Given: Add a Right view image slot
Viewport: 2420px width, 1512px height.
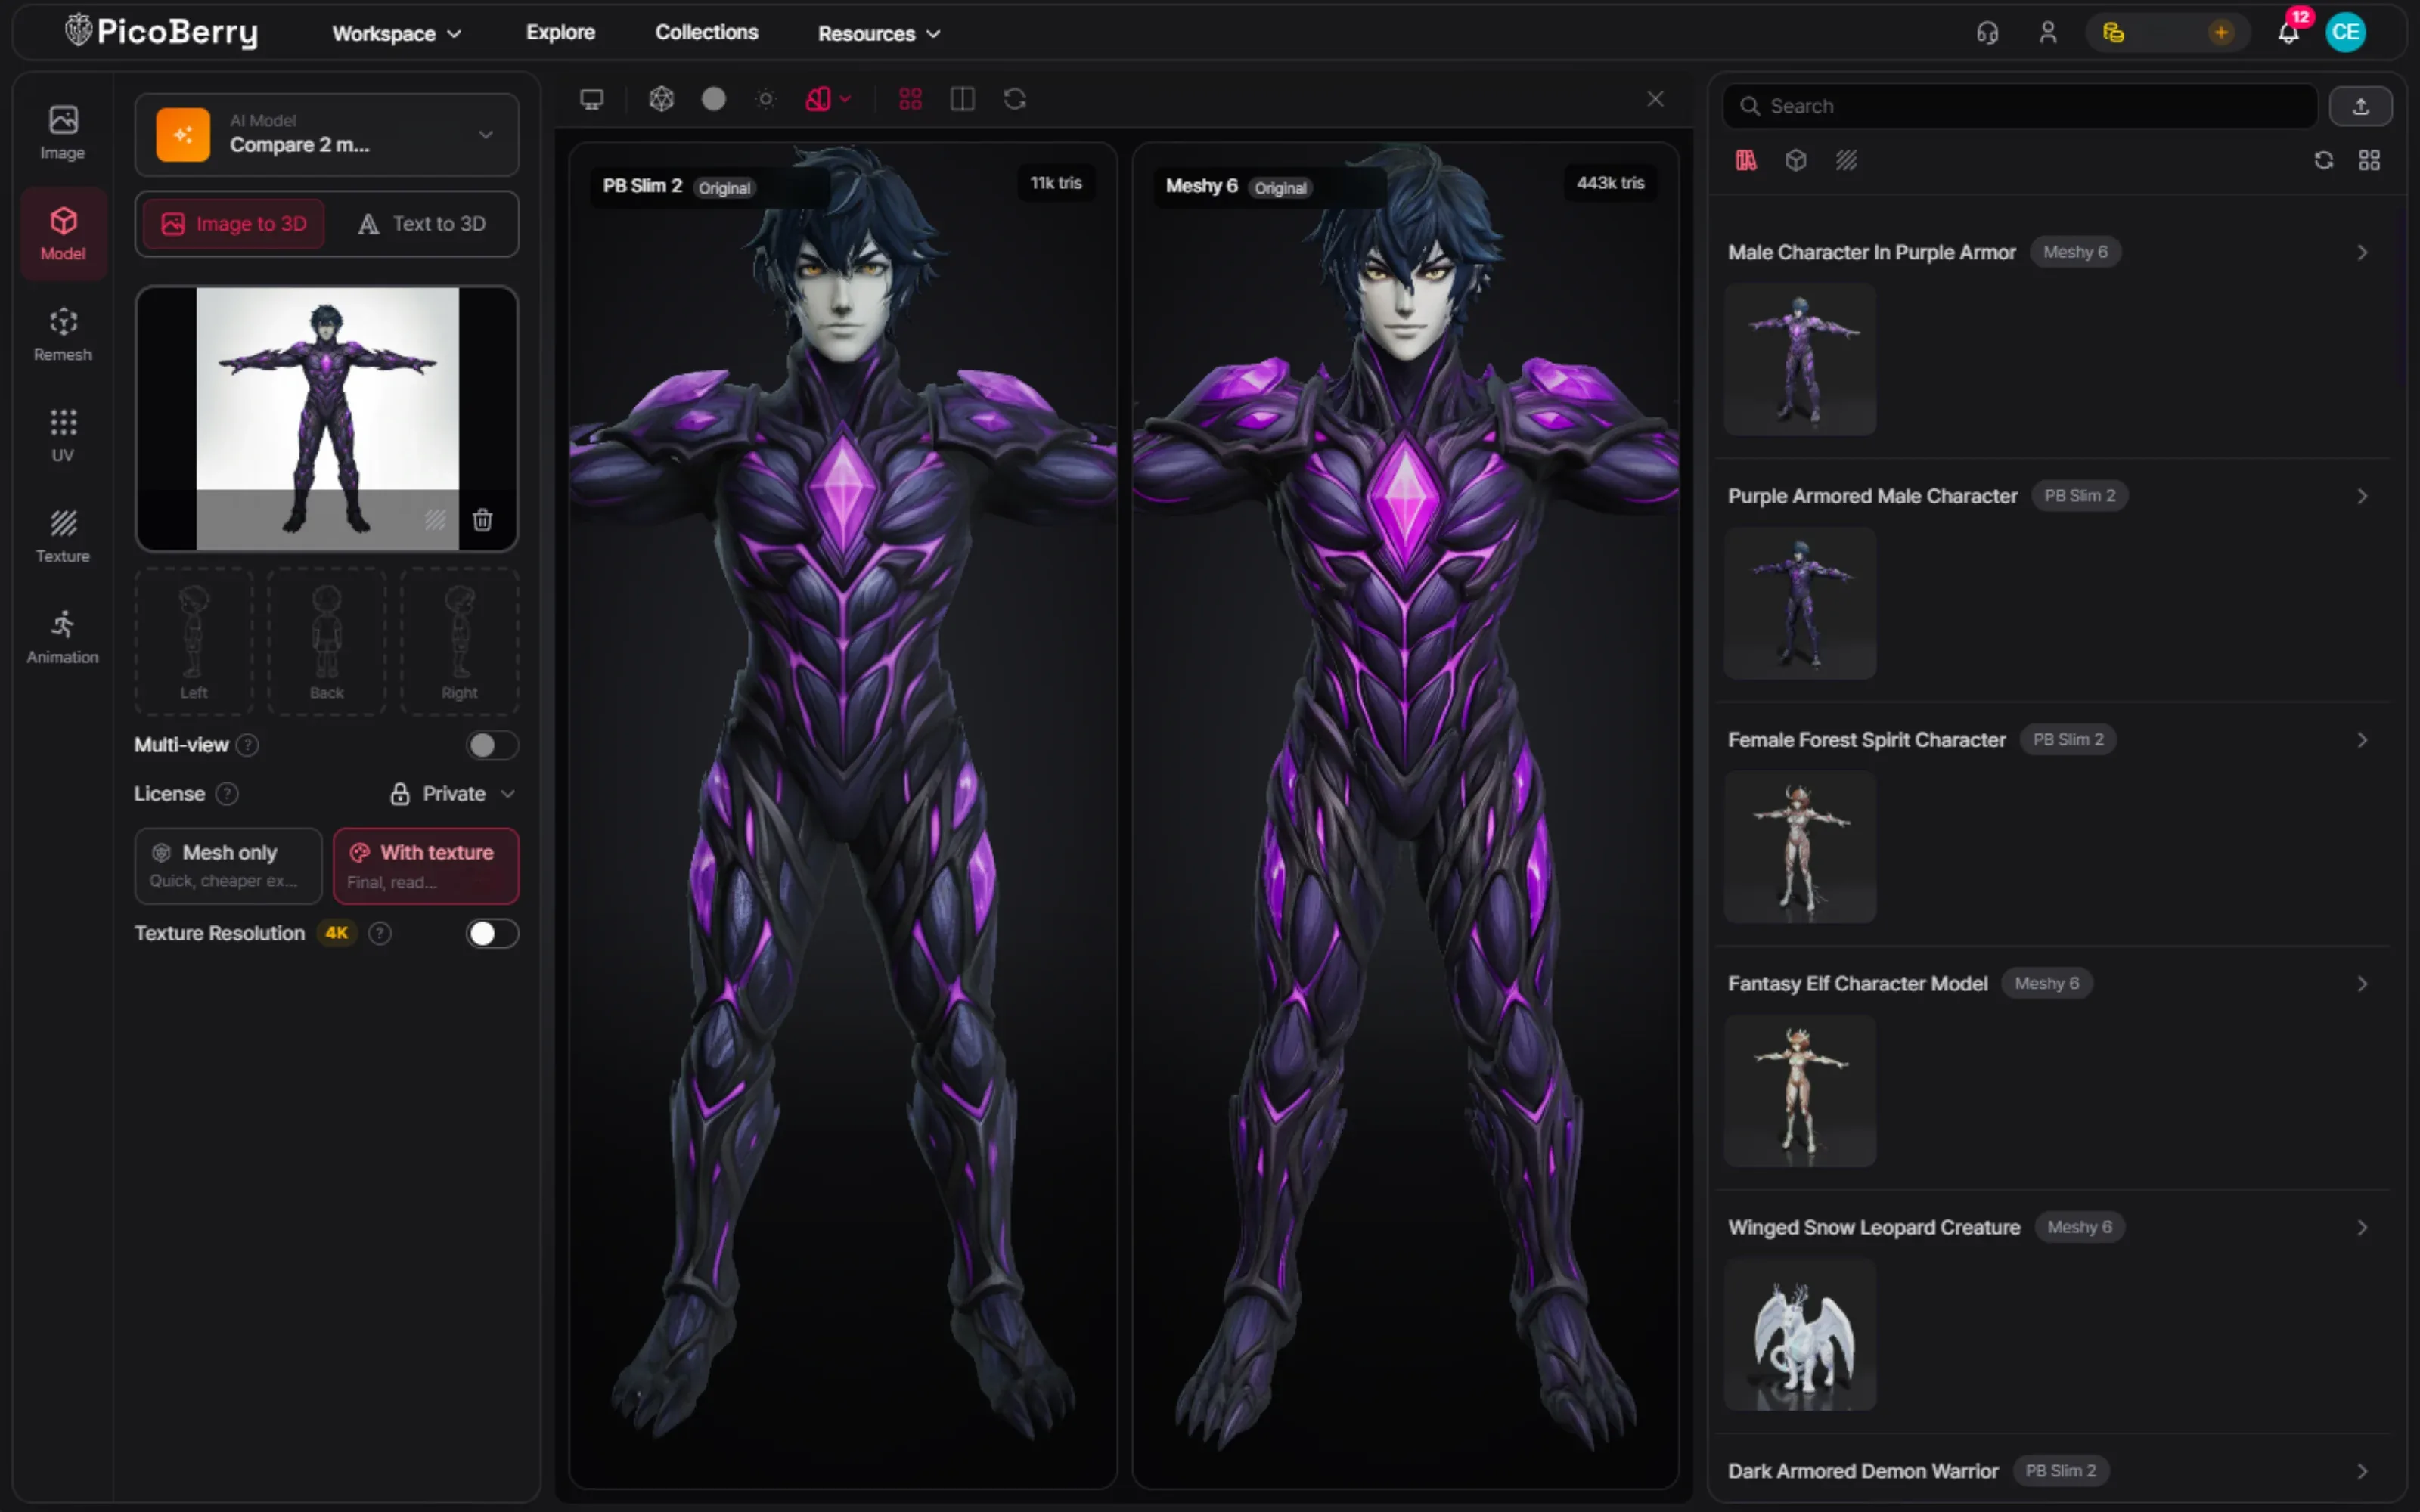Looking at the screenshot, I should tap(460, 642).
